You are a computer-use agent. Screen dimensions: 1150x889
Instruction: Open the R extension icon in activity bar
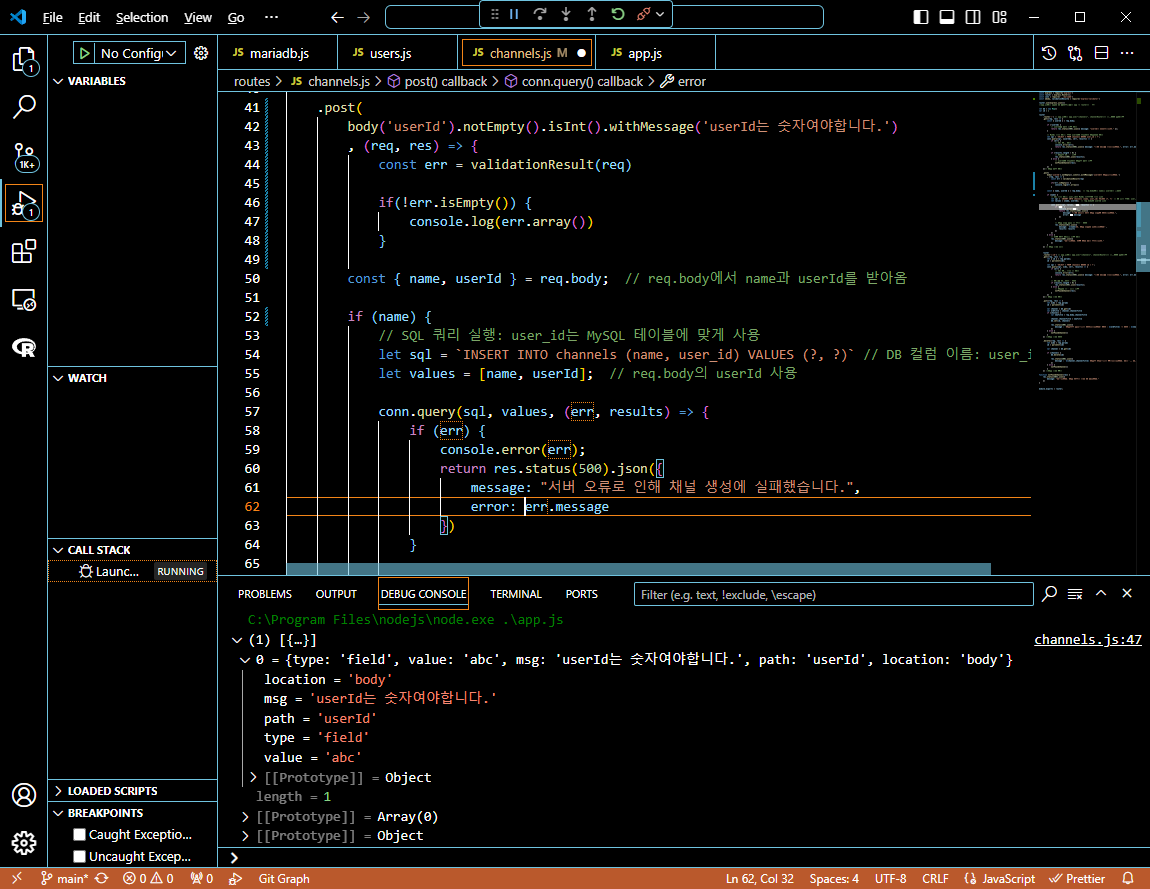click(x=24, y=347)
